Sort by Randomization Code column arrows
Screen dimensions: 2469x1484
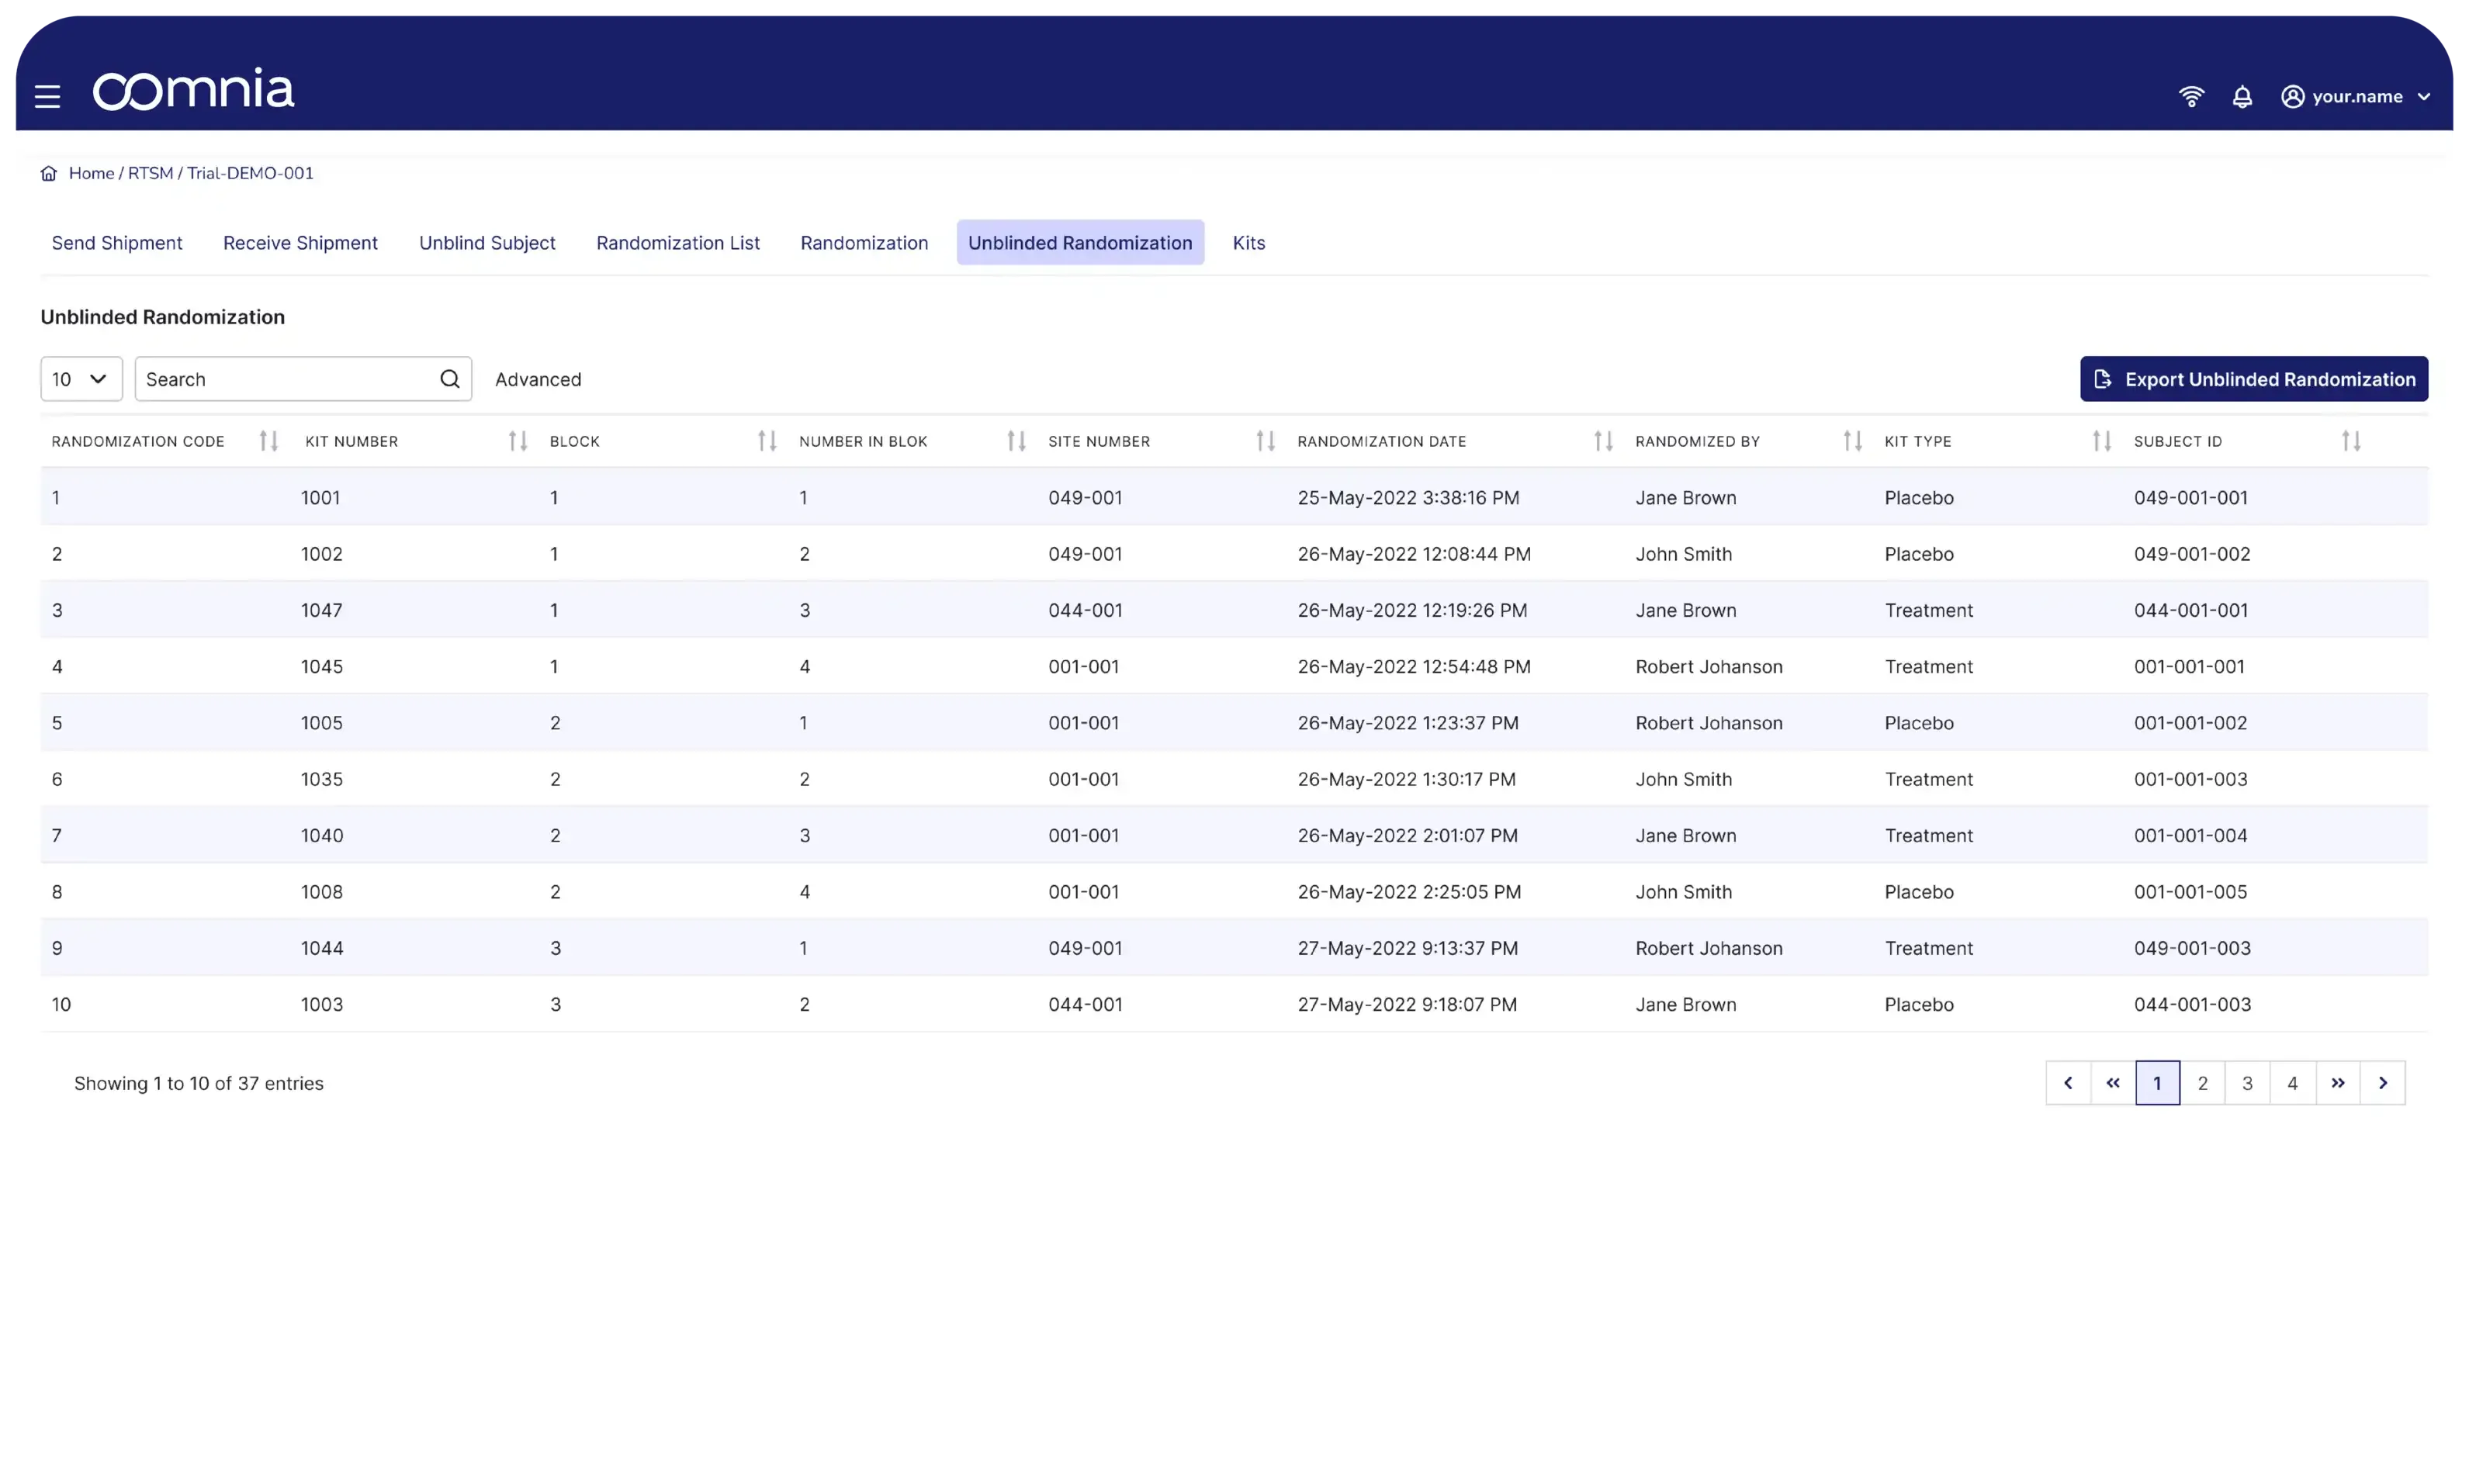268,441
